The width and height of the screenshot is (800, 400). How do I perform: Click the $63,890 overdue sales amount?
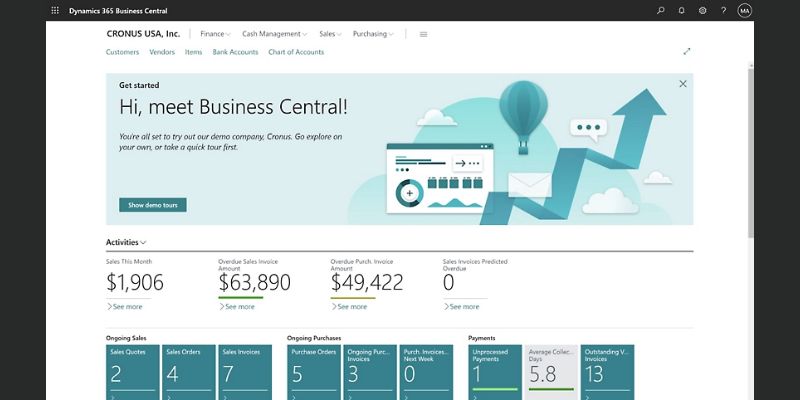point(255,282)
